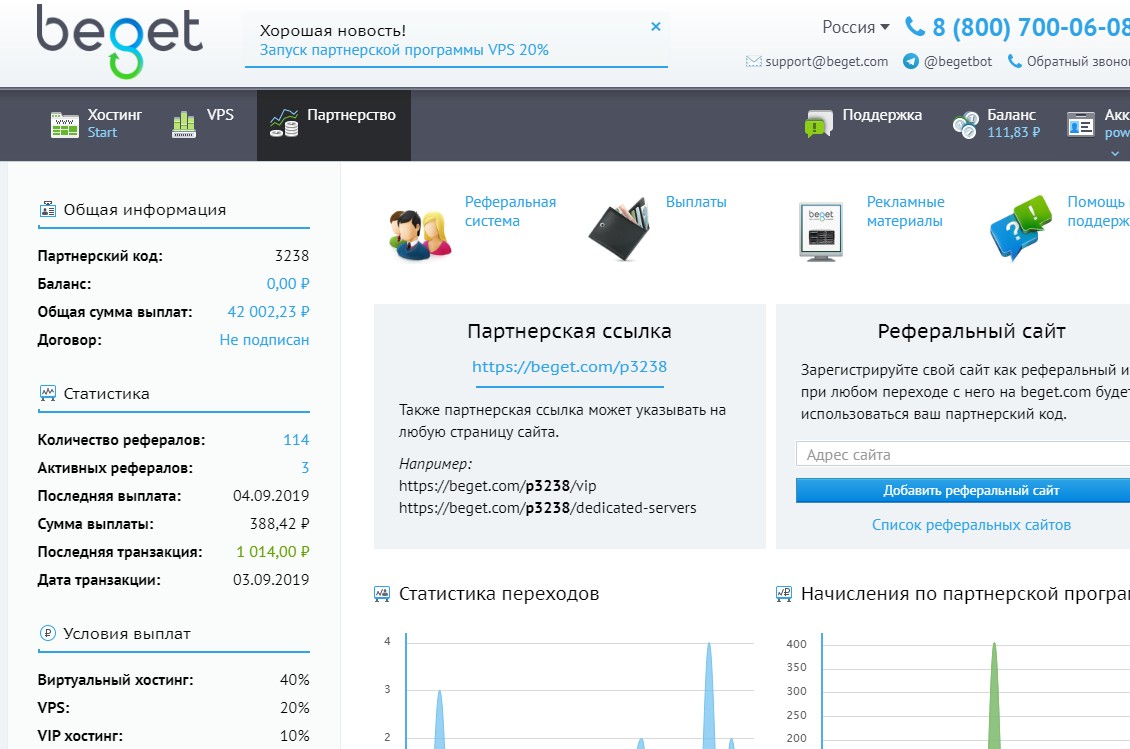Open the beget logo home link
Image resolution: width=1130 pixels, height=749 pixels.
[120, 42]
